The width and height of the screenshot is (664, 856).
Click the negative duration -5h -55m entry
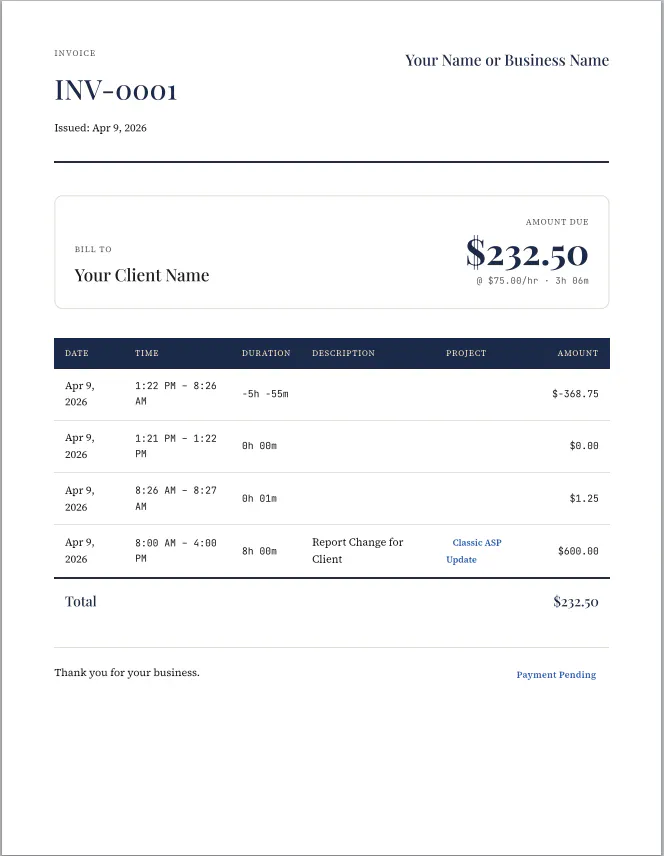coord(265,394)
